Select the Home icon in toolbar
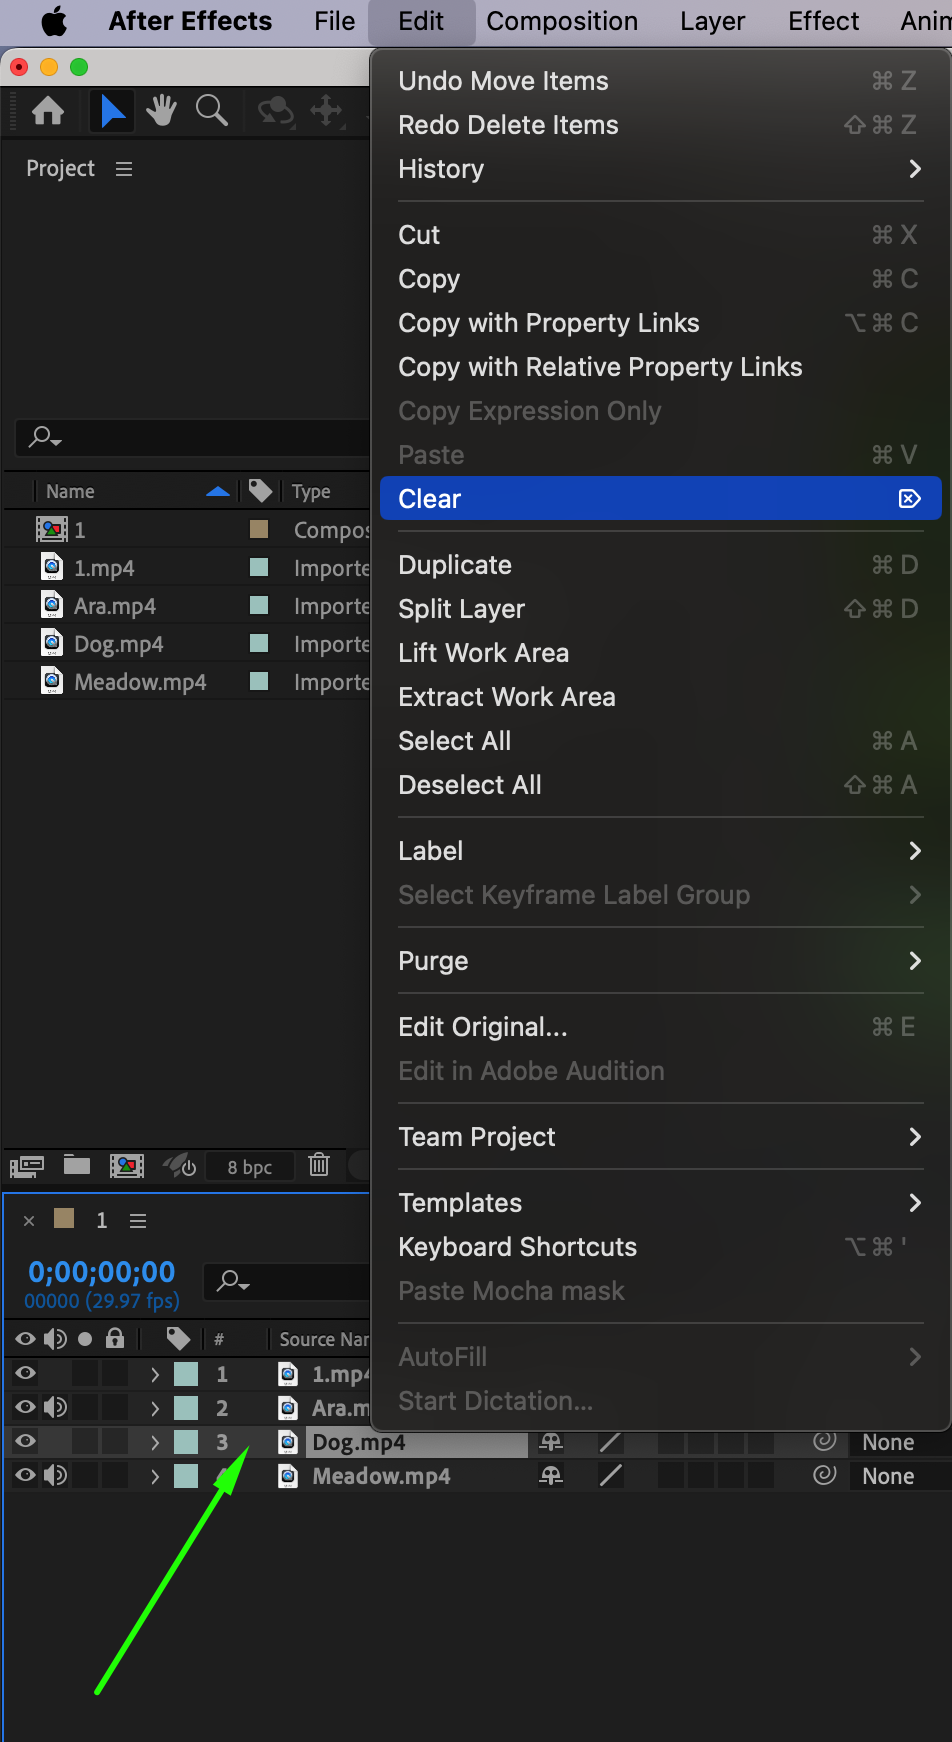Image resolution: width=952 pixels, height=1742 pixels. [47, 111]
